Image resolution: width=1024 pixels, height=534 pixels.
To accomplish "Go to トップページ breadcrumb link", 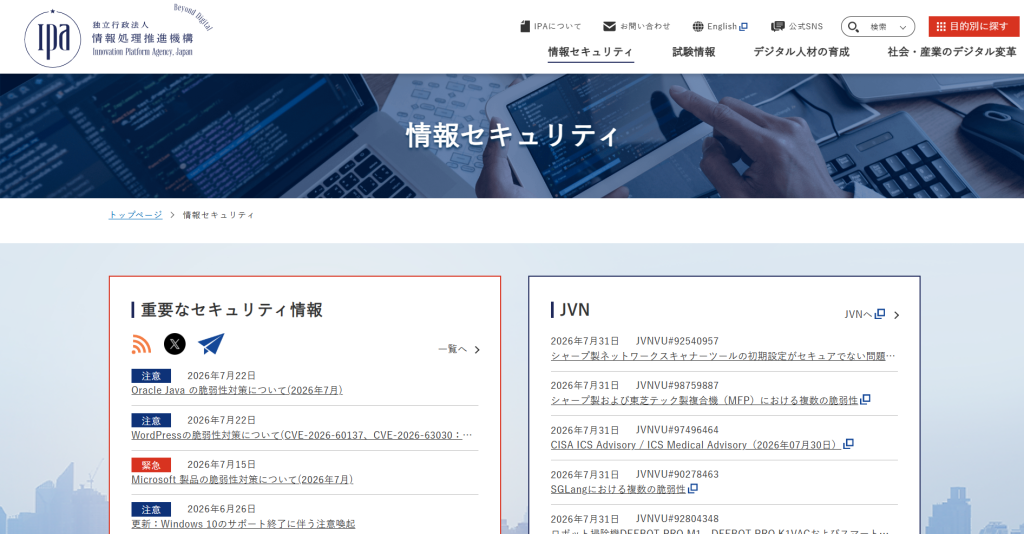I will 135,215.
